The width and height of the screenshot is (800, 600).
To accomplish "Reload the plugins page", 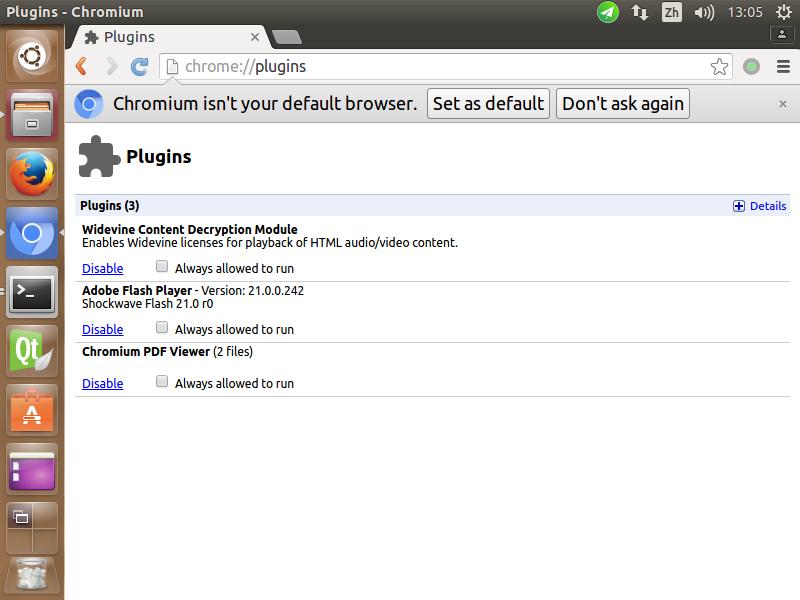I will [140, 67].
